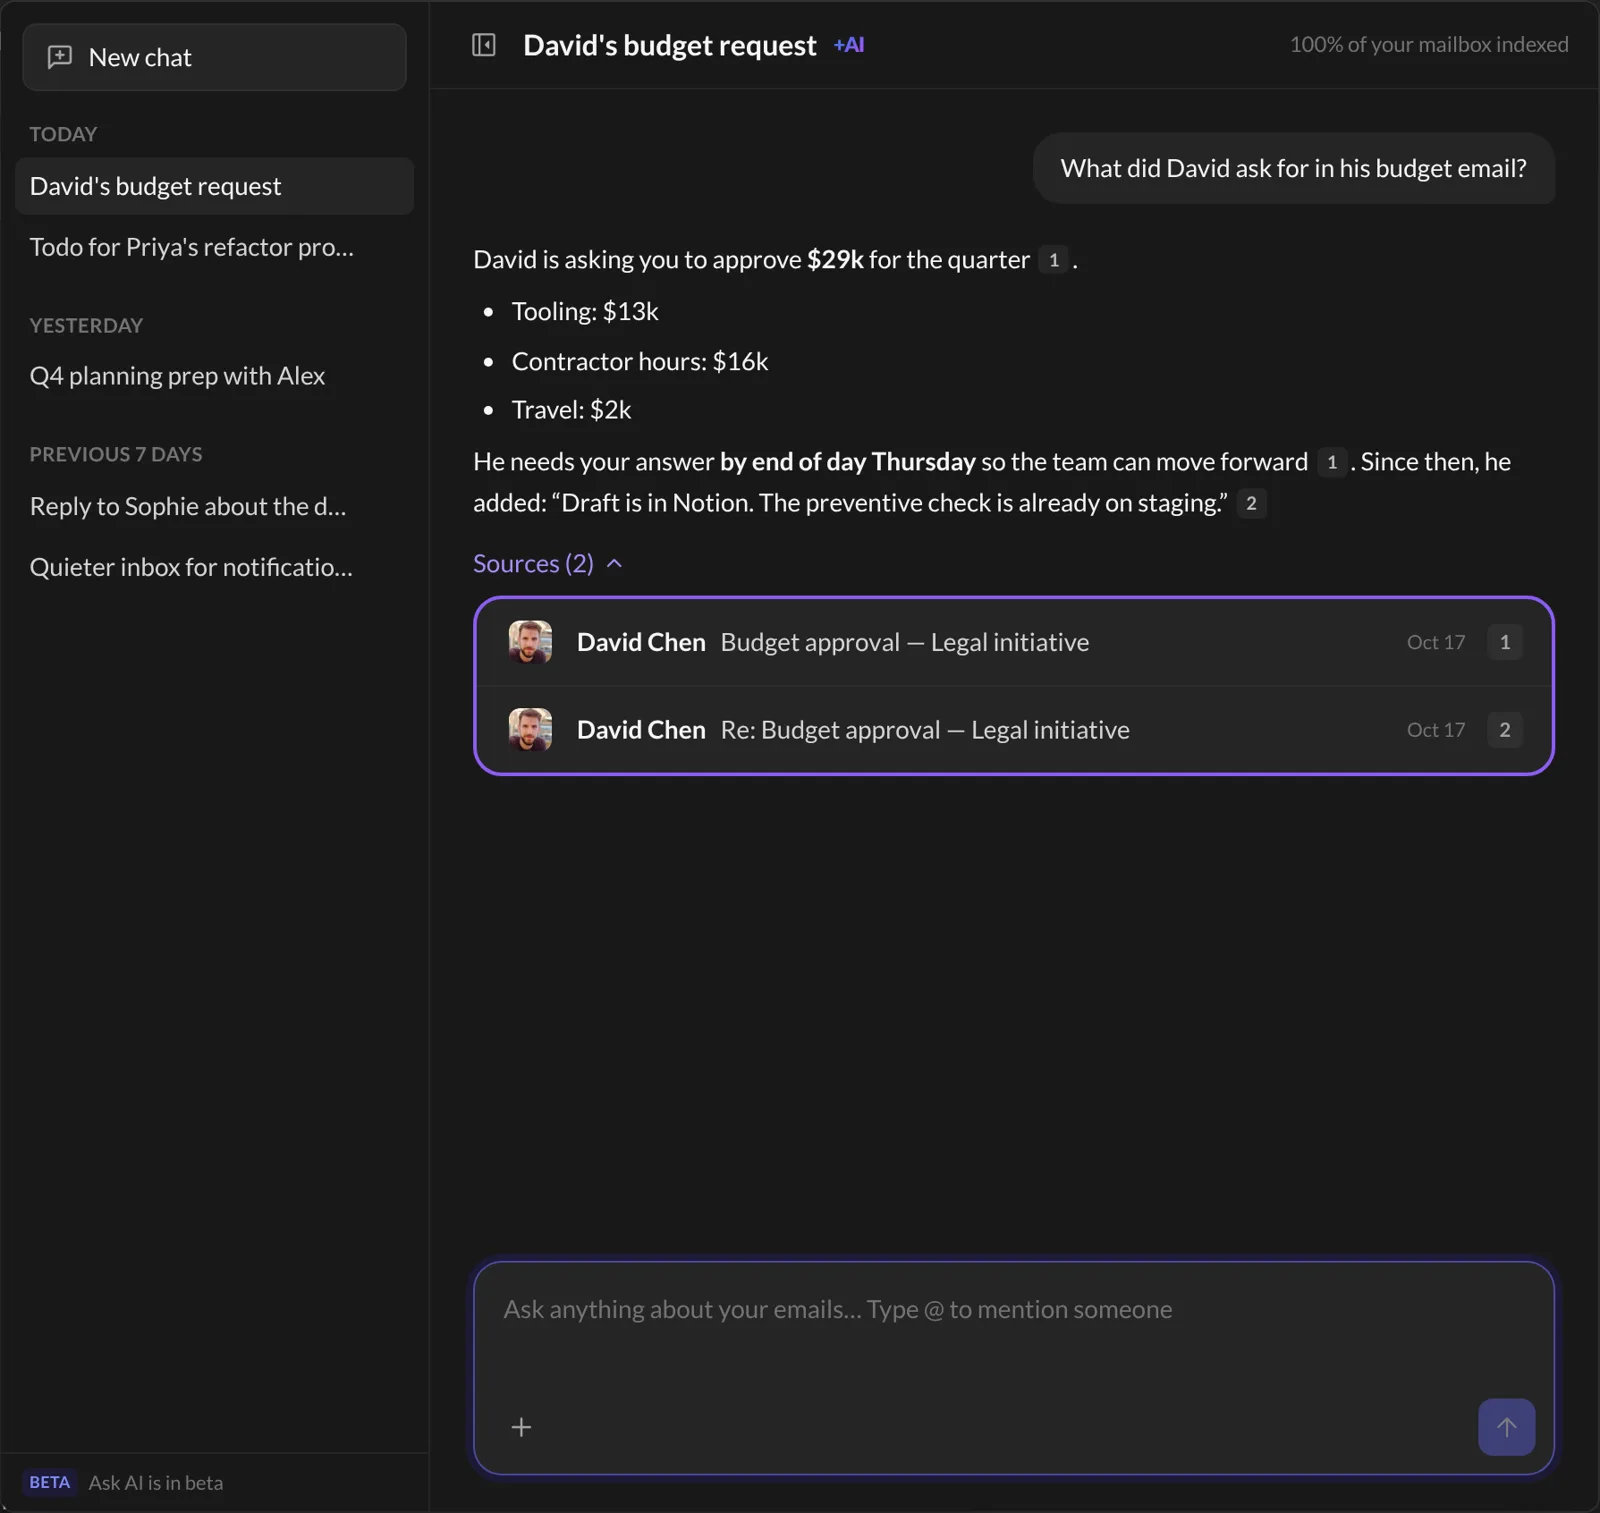1600x1513 pixels.
Task: Open Quieter inbox for notifications chat
Action: pyautogui.click(x=214, y=567)
